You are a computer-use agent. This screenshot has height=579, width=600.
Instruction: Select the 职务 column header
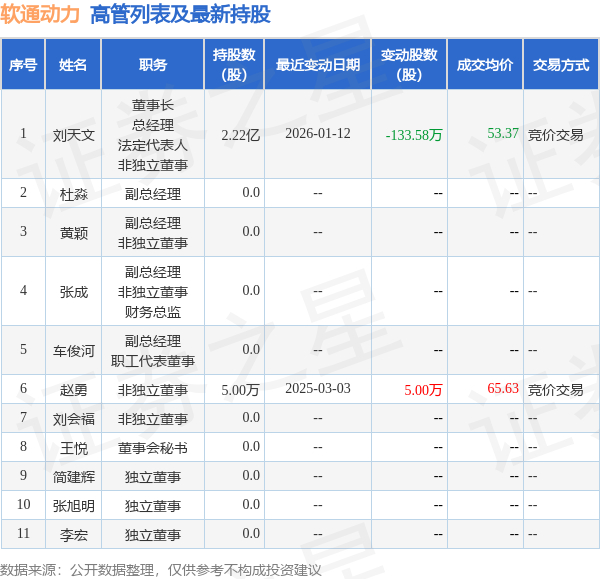[x=153, y=65]
